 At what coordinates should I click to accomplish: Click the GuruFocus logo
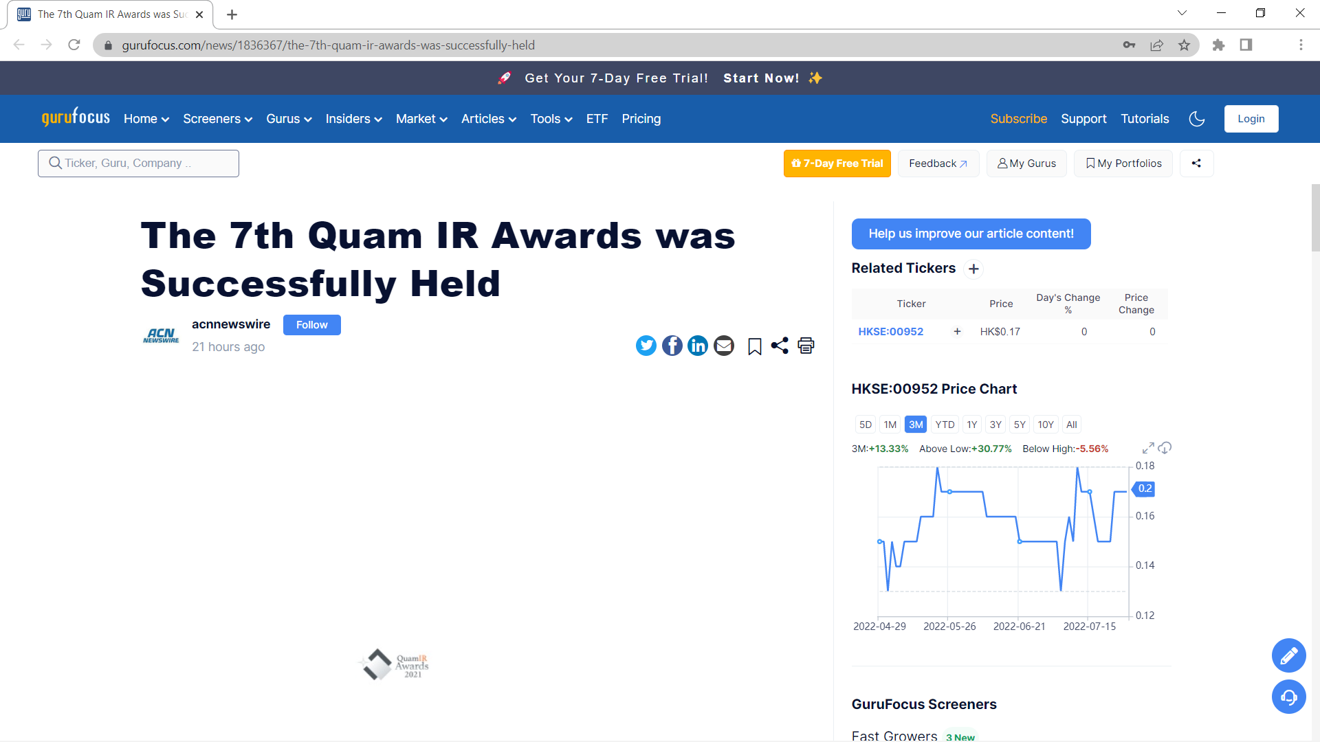[x=76, y=118]
